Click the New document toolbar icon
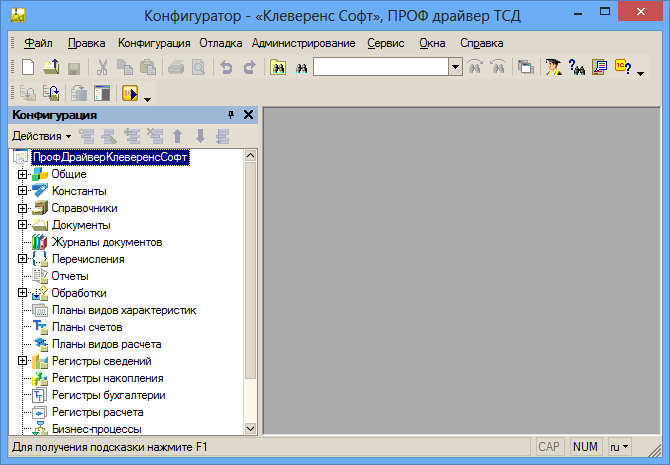The image size is (670, 465). [x=28, y=68]
